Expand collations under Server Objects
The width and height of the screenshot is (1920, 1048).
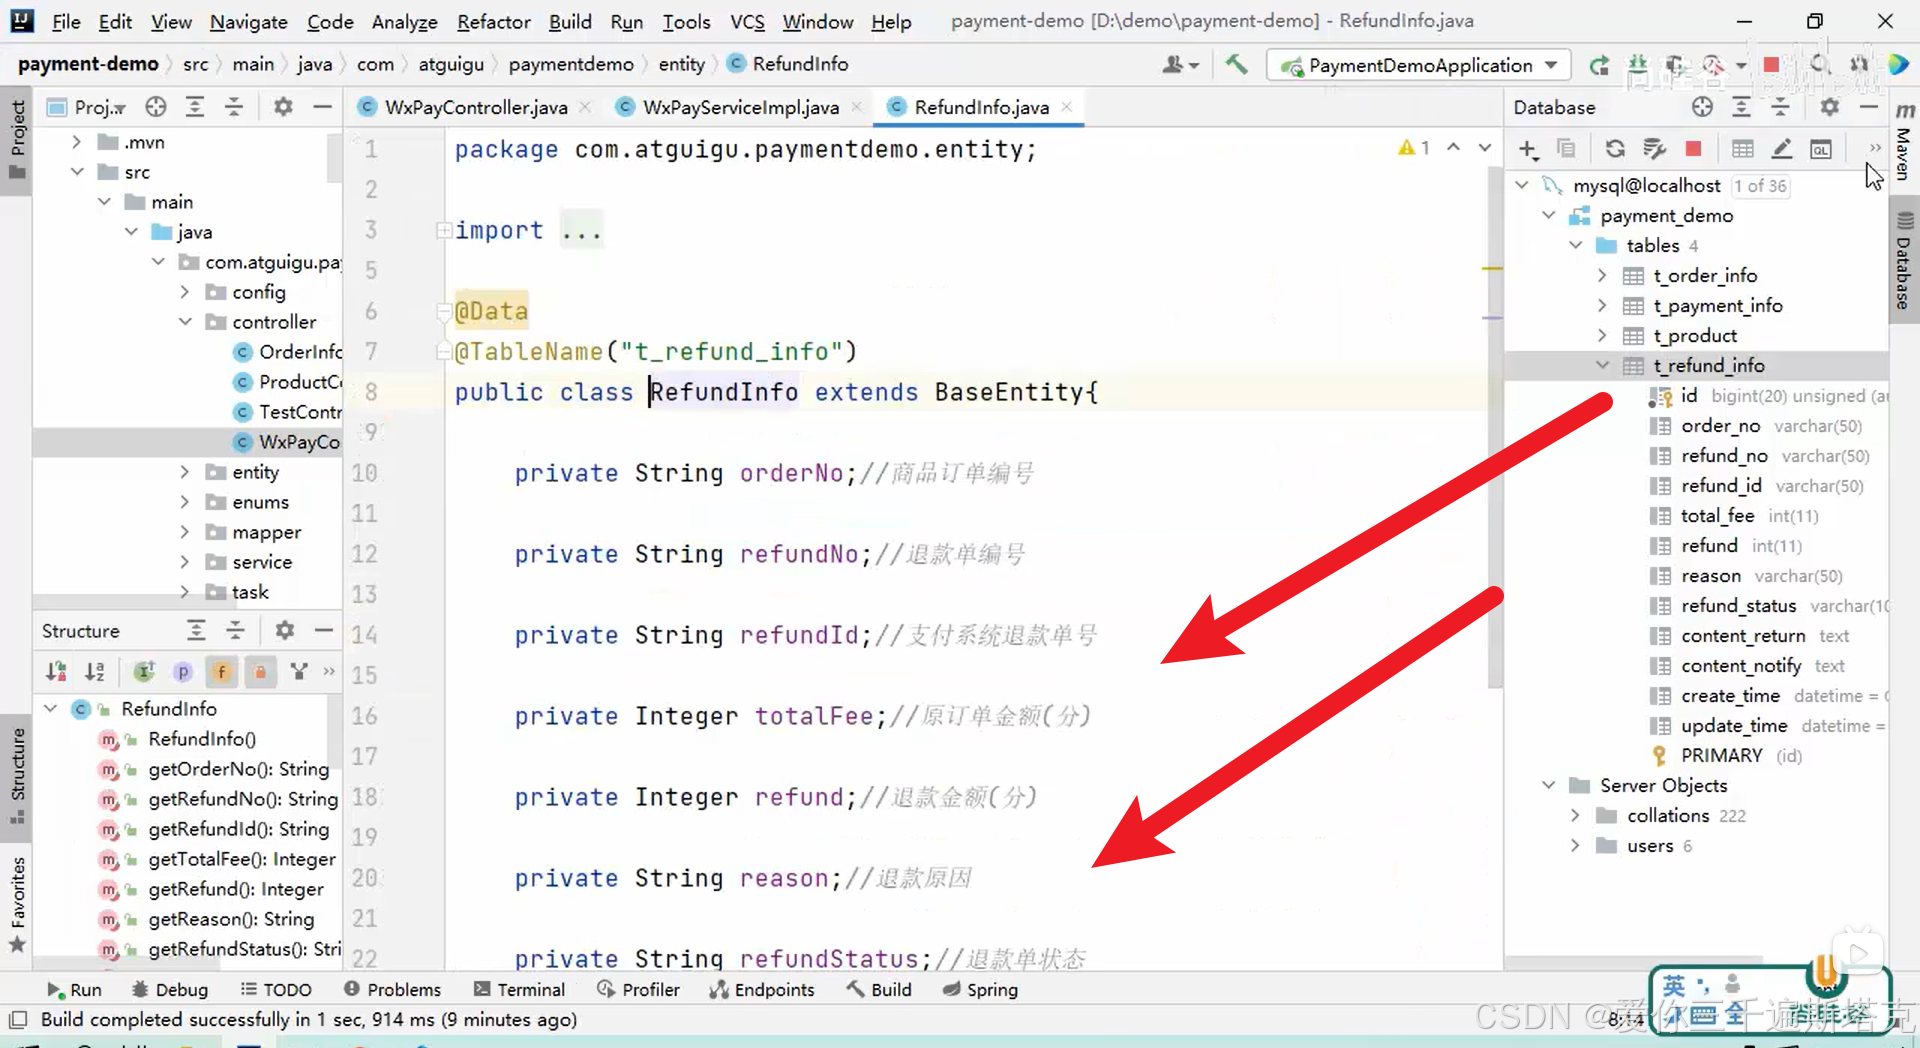(x=1575, y=815)
